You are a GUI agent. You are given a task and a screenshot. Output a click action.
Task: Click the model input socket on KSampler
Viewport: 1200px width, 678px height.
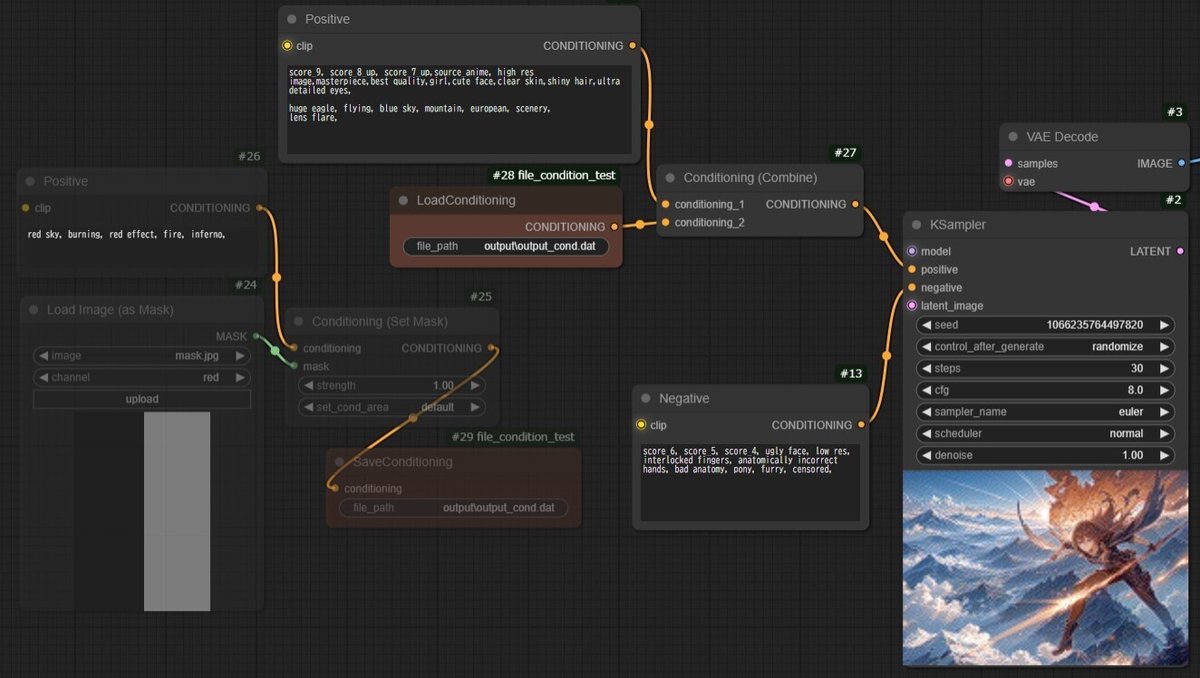pyautogui.click(x=912, y=251)
